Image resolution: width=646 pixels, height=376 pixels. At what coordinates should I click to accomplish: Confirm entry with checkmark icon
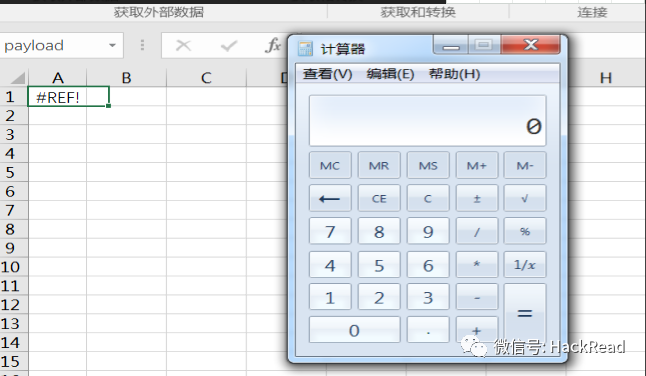[x=229, y=45]
